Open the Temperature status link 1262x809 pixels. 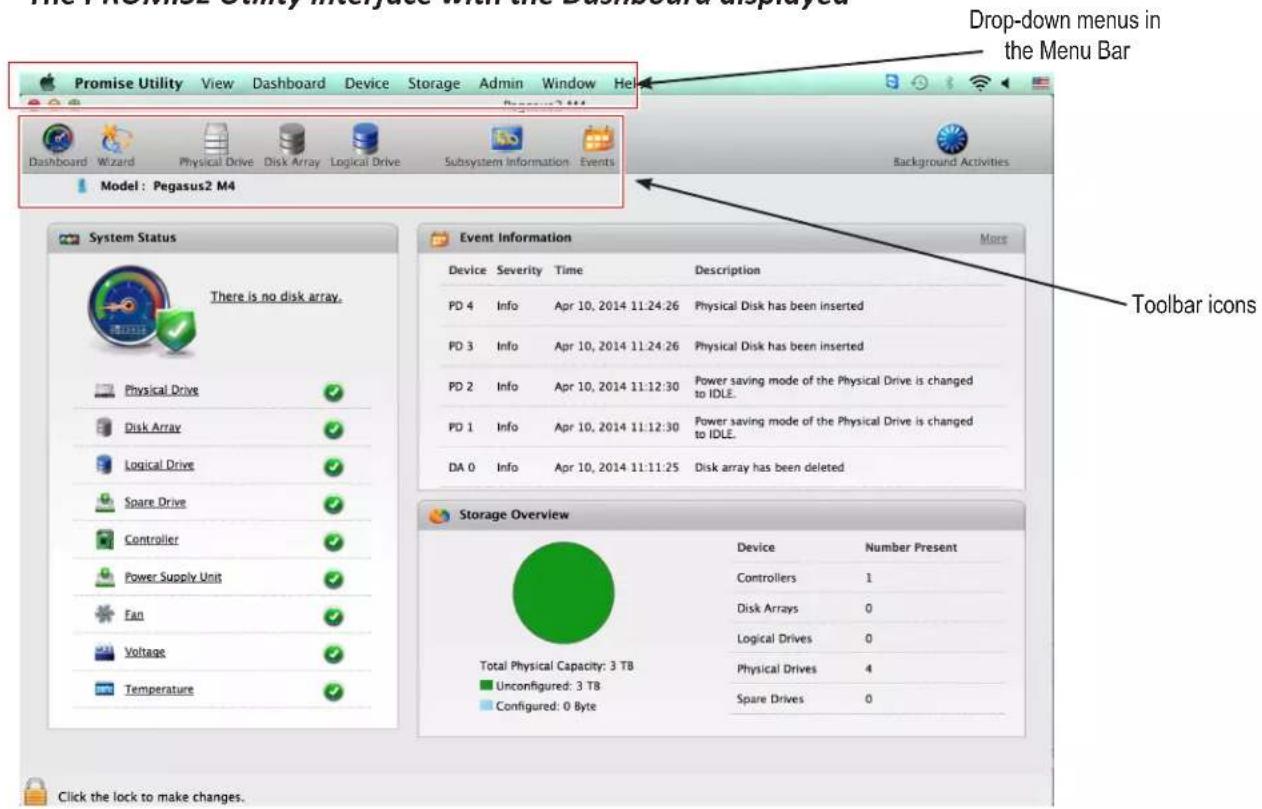[158, 690]
